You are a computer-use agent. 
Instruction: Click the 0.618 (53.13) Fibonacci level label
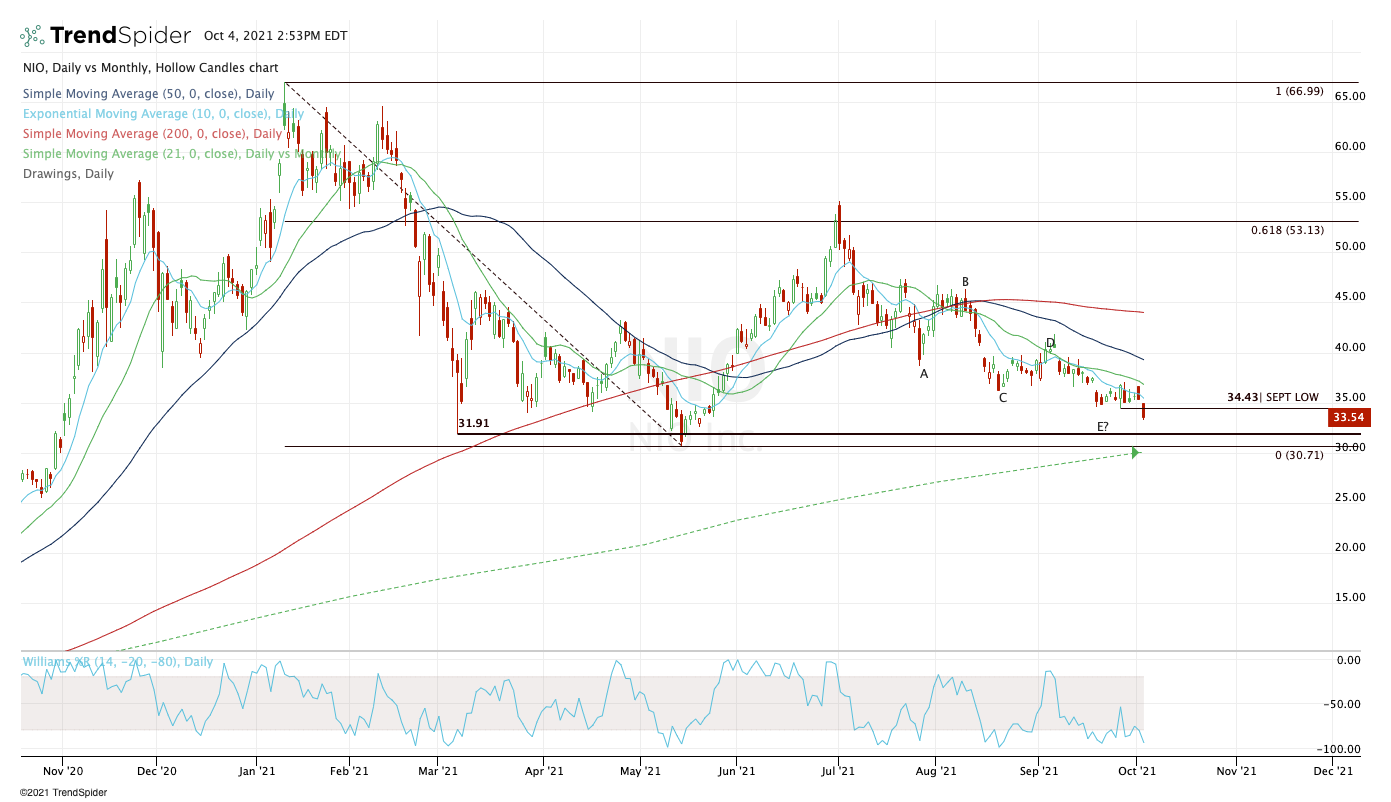1287,230
